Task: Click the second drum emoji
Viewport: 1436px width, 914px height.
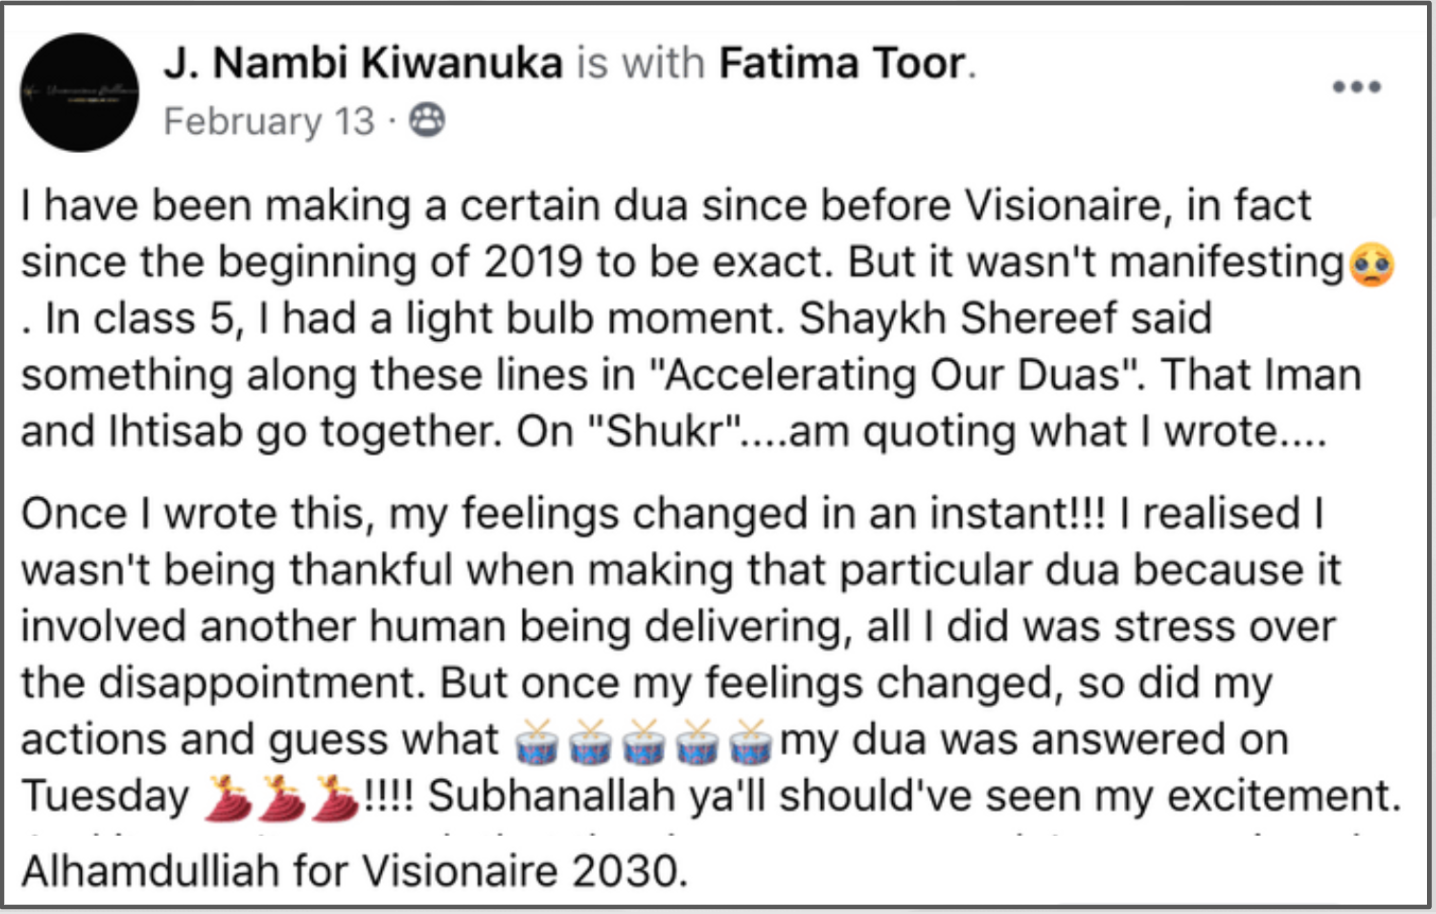Action: (x=590, y=742)
